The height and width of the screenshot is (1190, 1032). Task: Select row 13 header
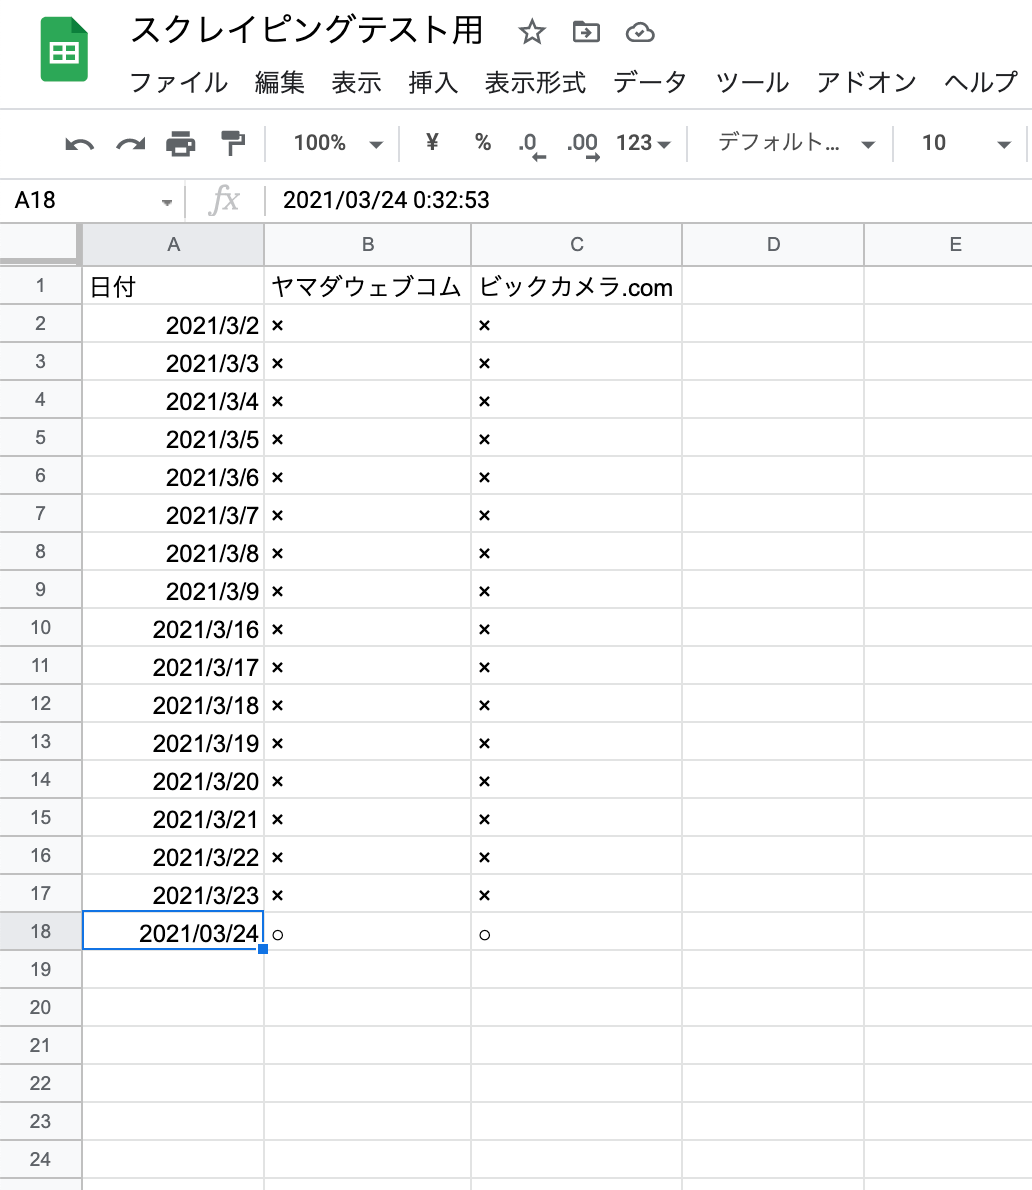click(x=40, y=741)
